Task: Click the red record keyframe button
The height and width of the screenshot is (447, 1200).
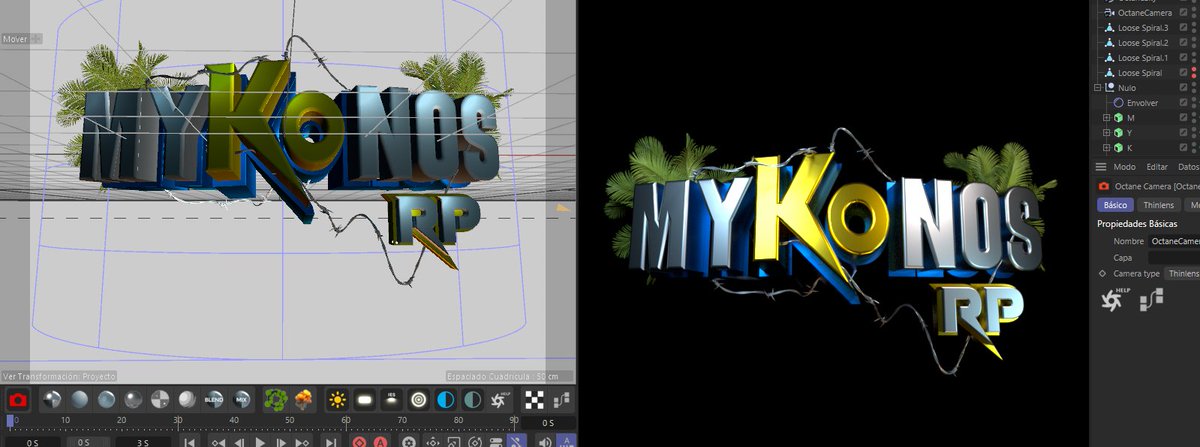Action: point(359,441)
